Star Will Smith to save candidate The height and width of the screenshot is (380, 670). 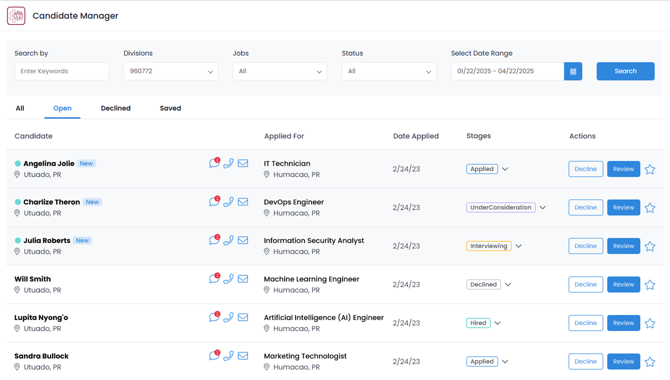[650, 285]
